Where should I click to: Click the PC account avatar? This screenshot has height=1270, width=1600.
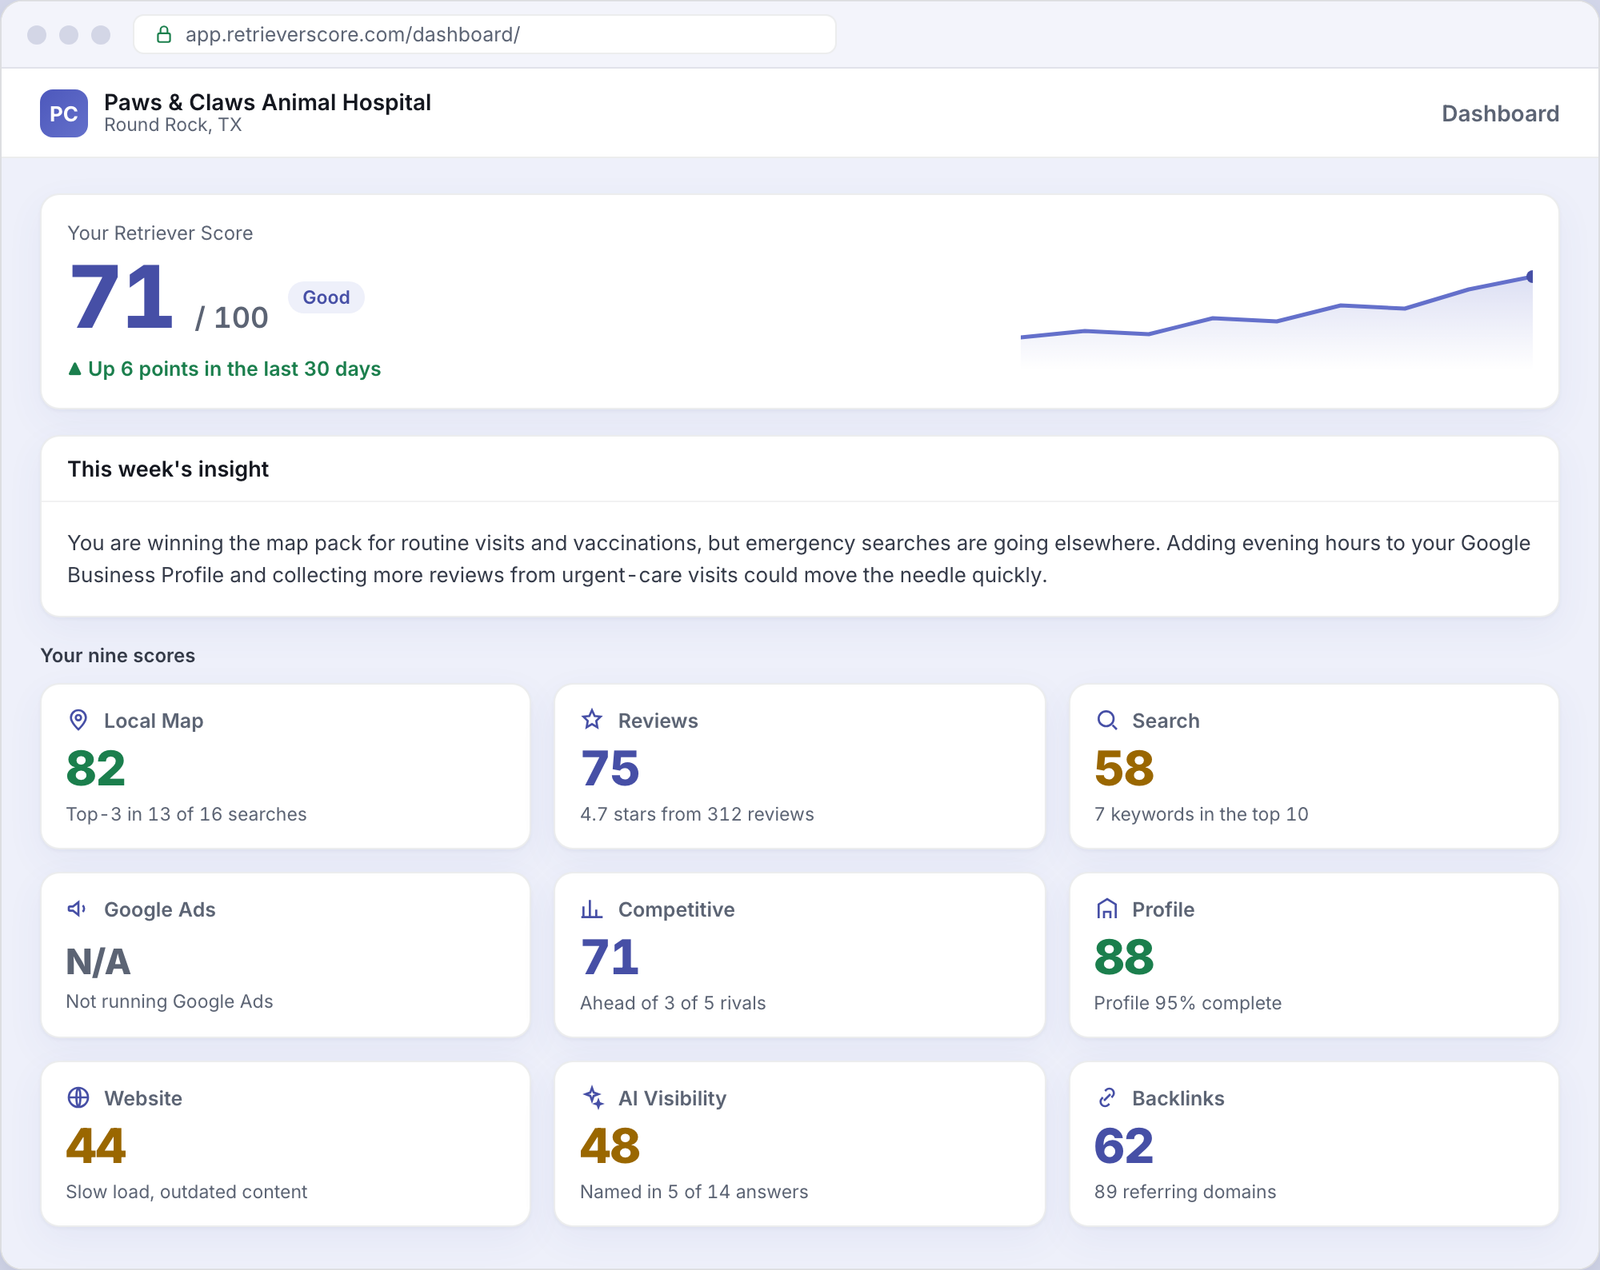(64, 113)
